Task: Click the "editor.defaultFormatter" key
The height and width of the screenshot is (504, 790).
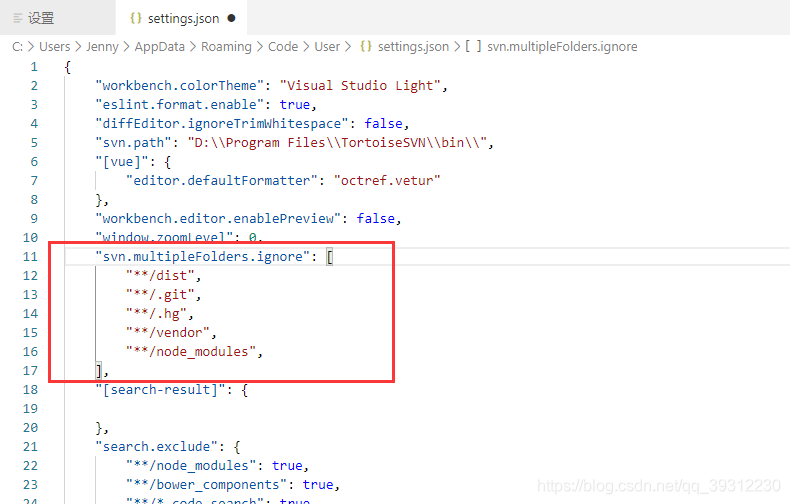Action: tap(222, 181)
